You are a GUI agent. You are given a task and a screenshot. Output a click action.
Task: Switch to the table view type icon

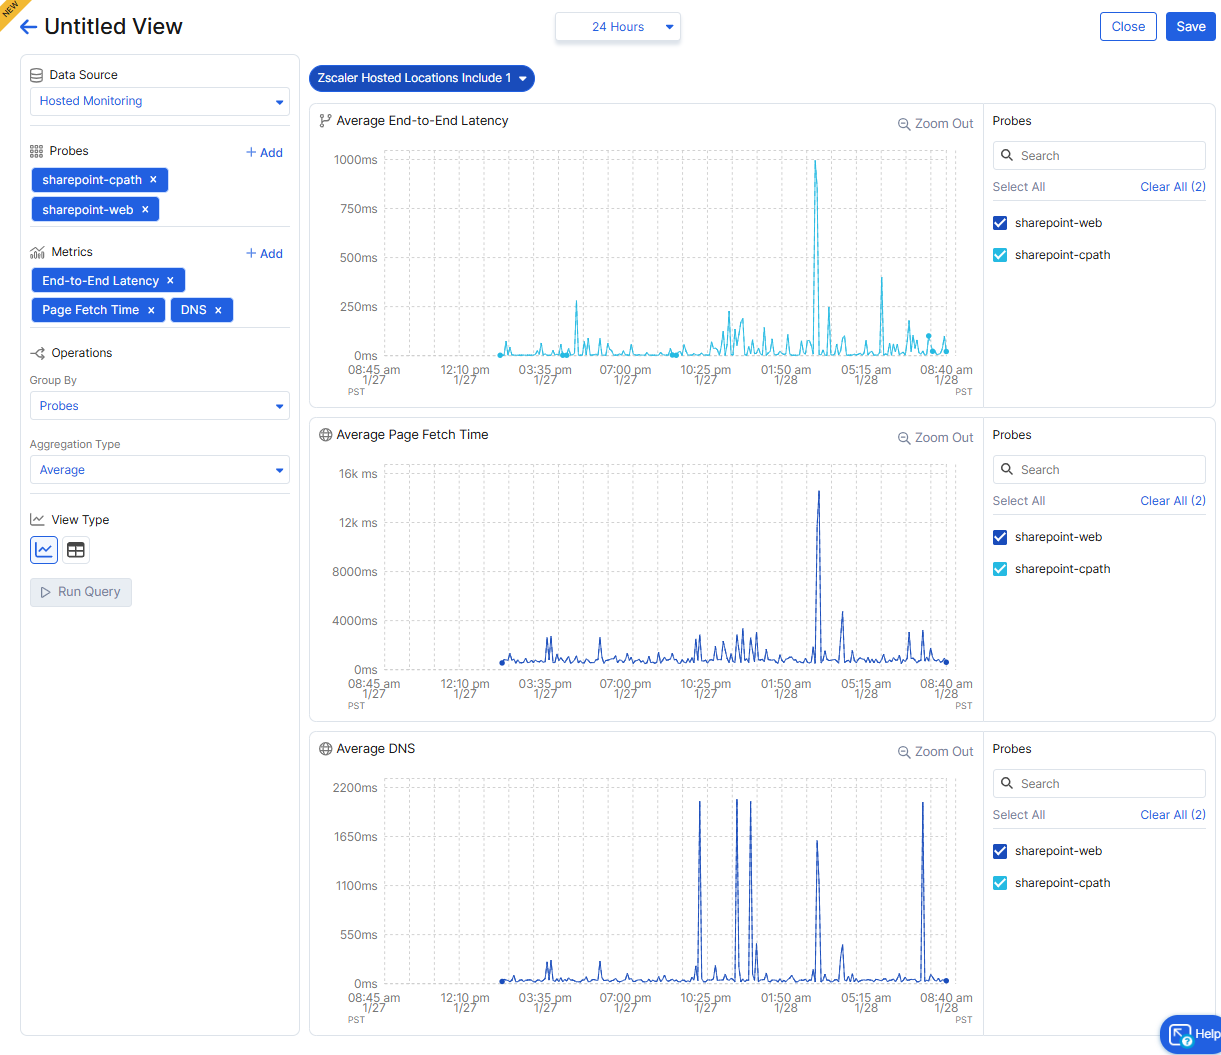point(76,549)
